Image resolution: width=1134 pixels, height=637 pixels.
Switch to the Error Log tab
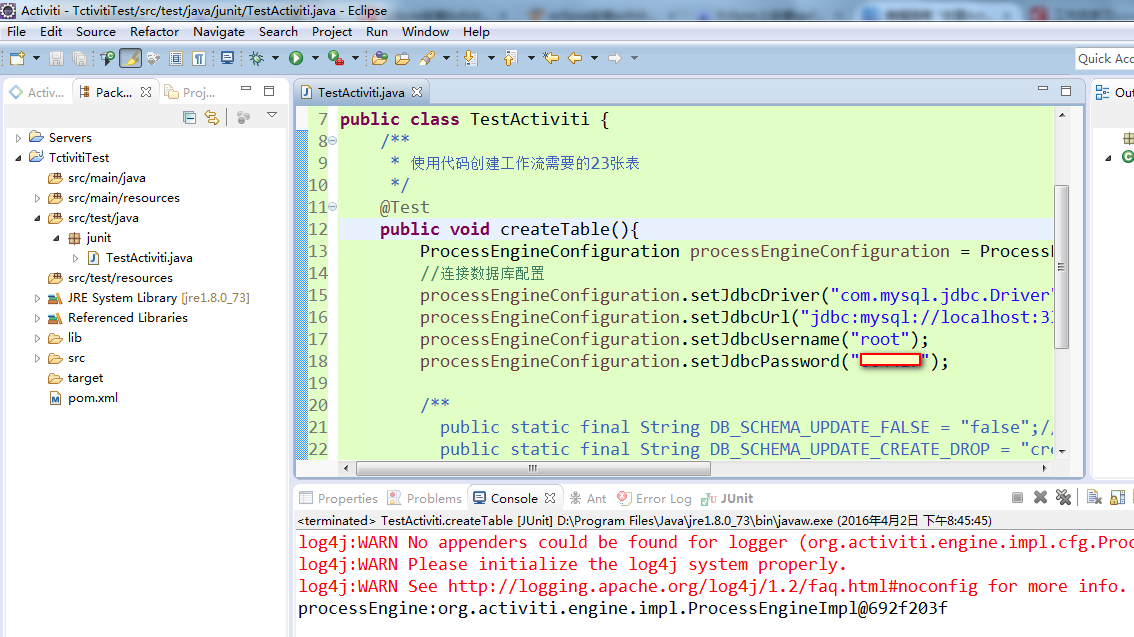click(654, 498)
